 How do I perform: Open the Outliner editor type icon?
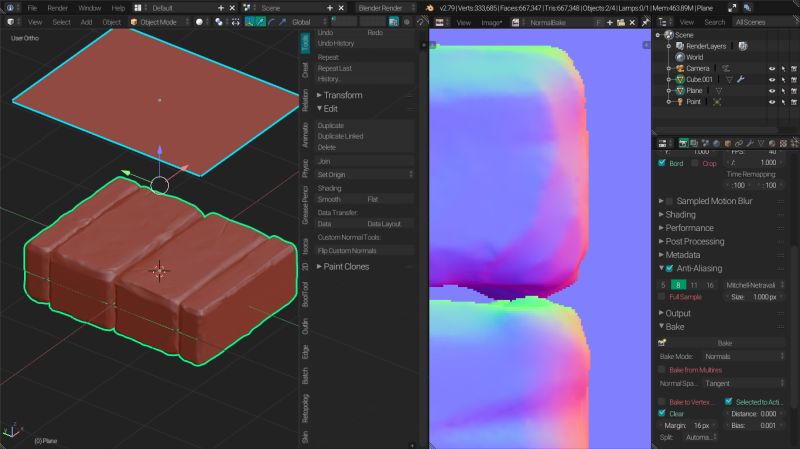click(x=662, y=22)
